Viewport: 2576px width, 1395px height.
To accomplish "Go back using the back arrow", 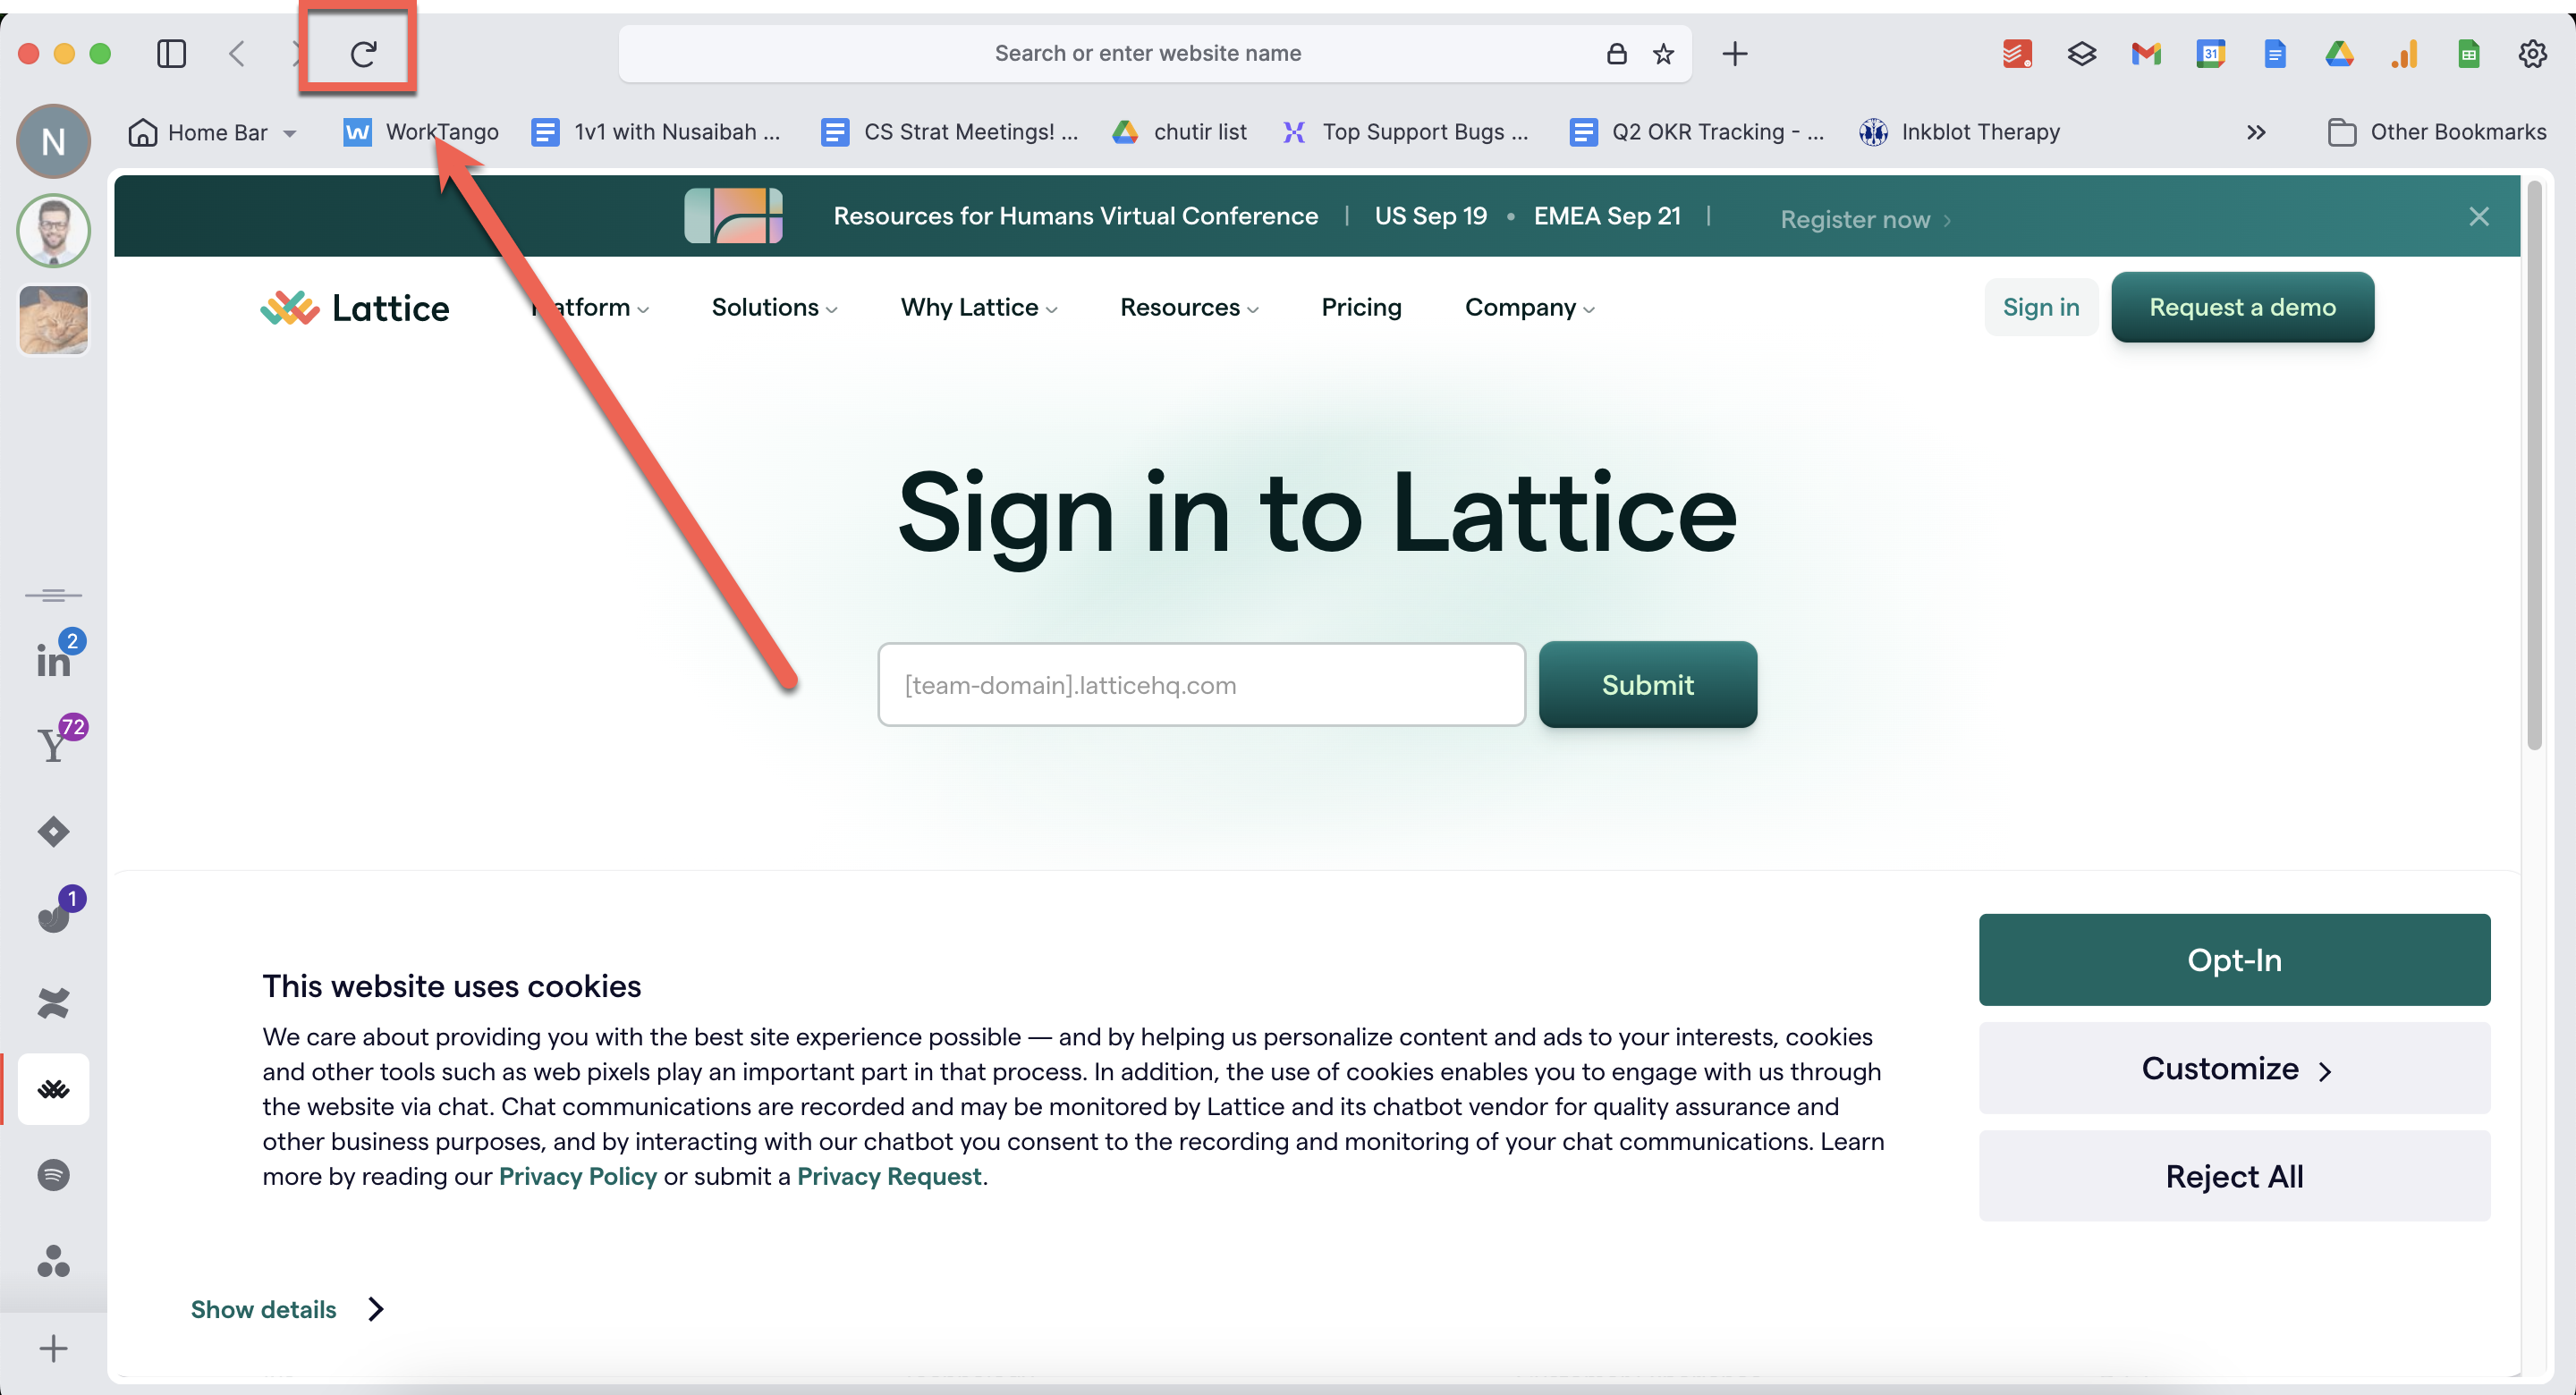I will click(237, 53).
